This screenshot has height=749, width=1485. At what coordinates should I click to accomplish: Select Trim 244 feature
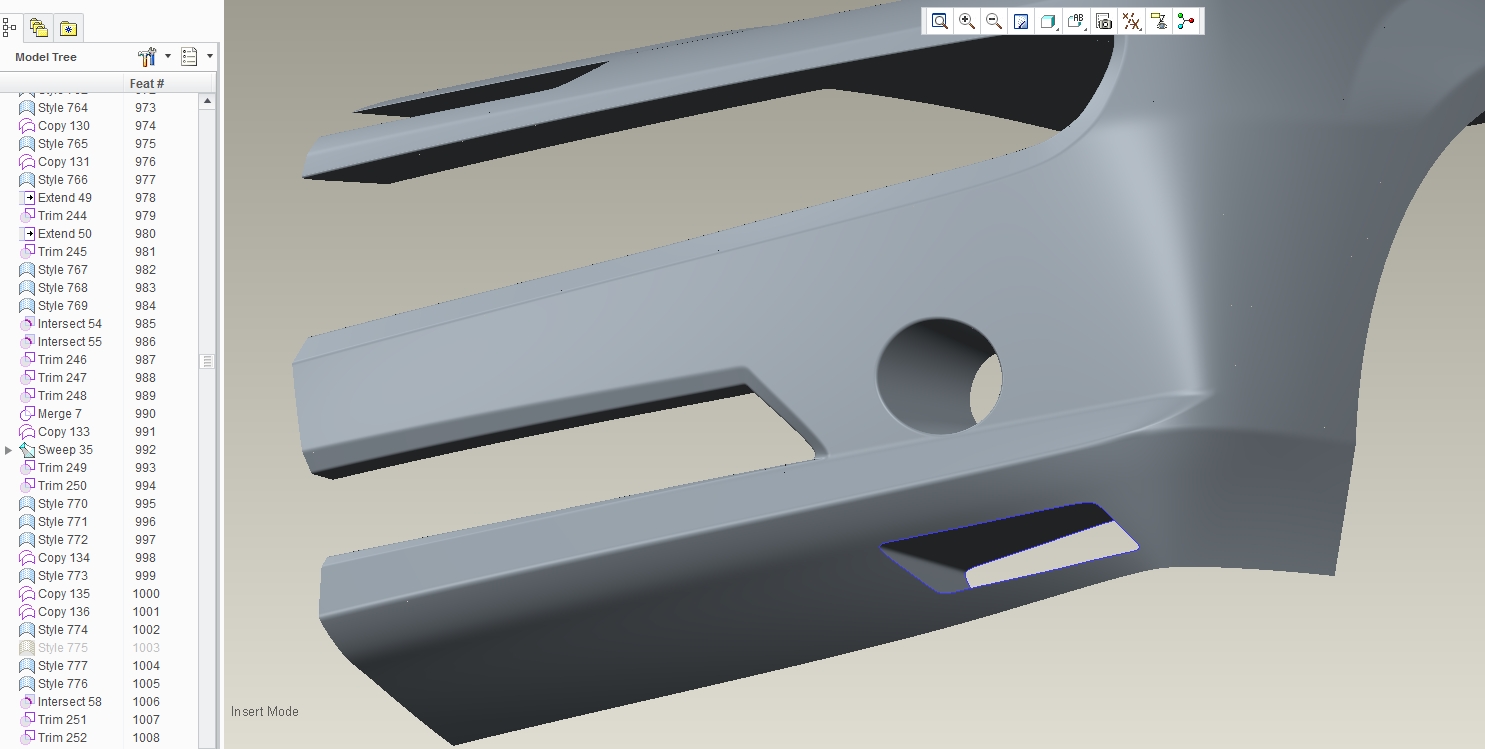pos(62,216)
